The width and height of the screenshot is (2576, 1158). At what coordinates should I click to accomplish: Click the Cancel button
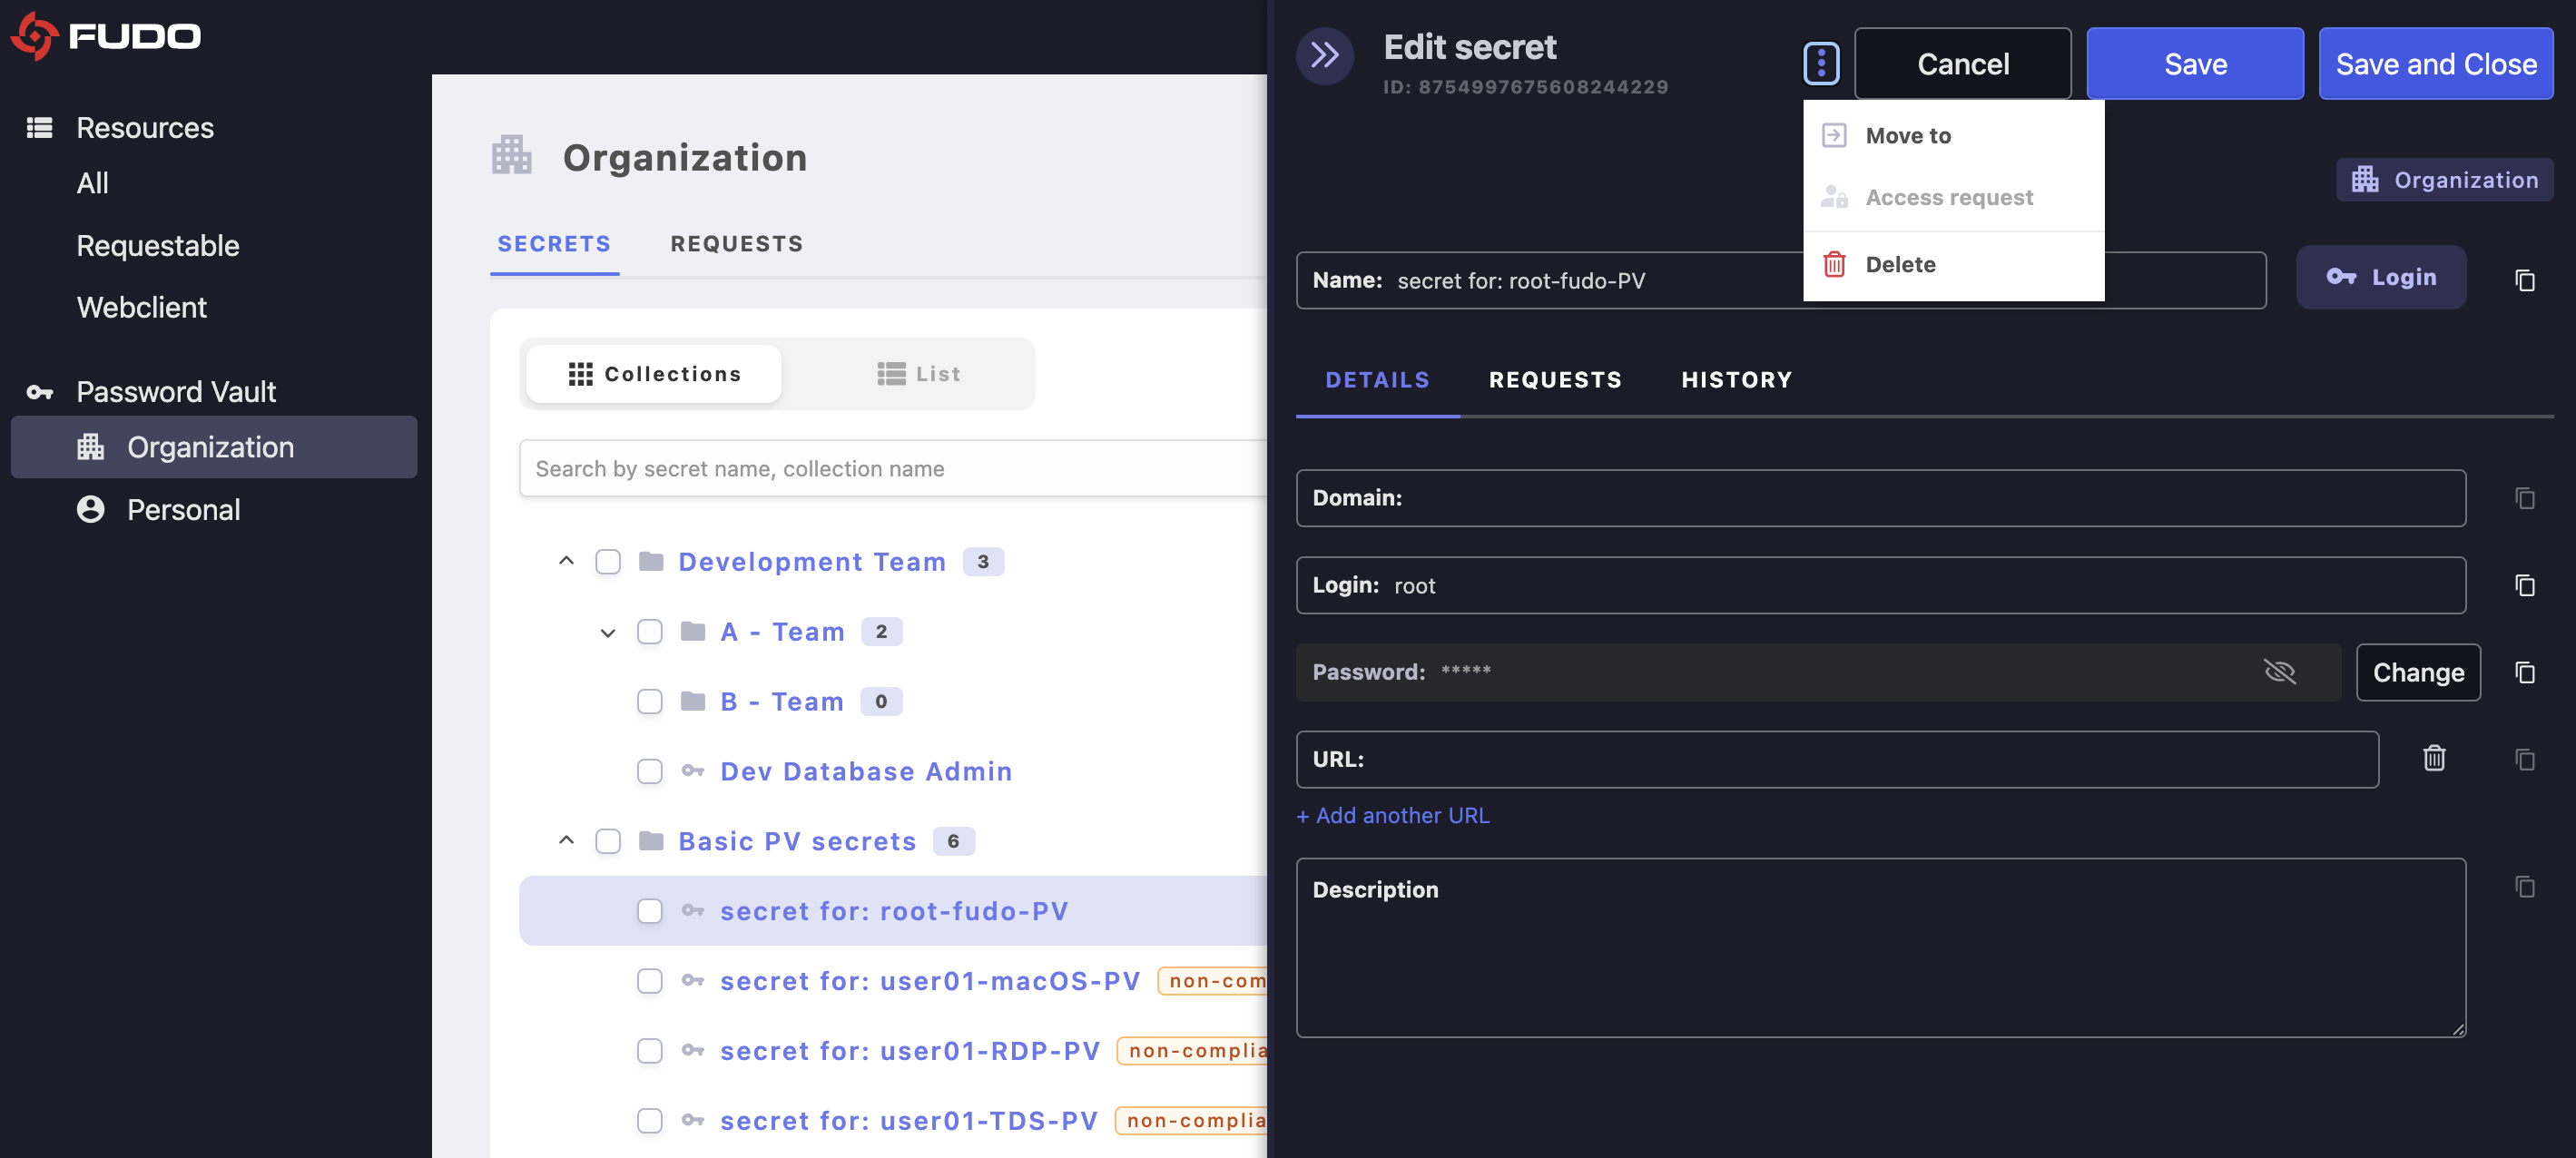[x=1962, y=64]
